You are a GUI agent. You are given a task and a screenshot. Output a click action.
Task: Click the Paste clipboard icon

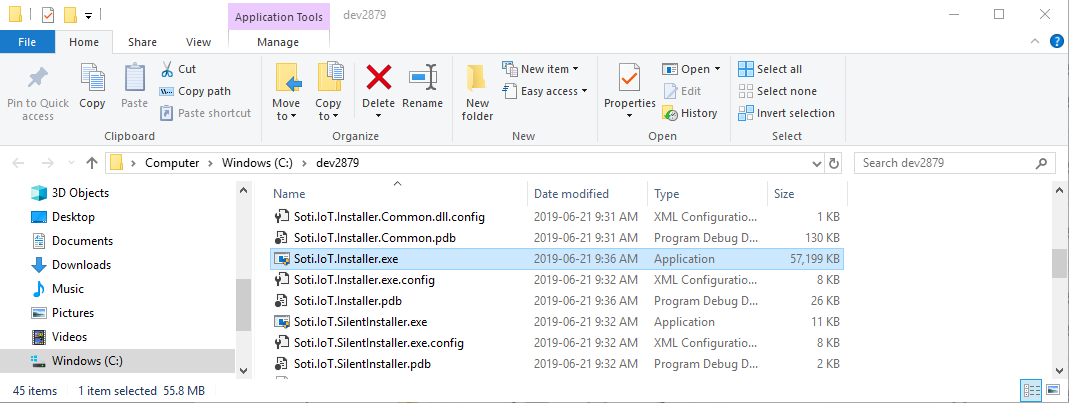pos(134,77)
